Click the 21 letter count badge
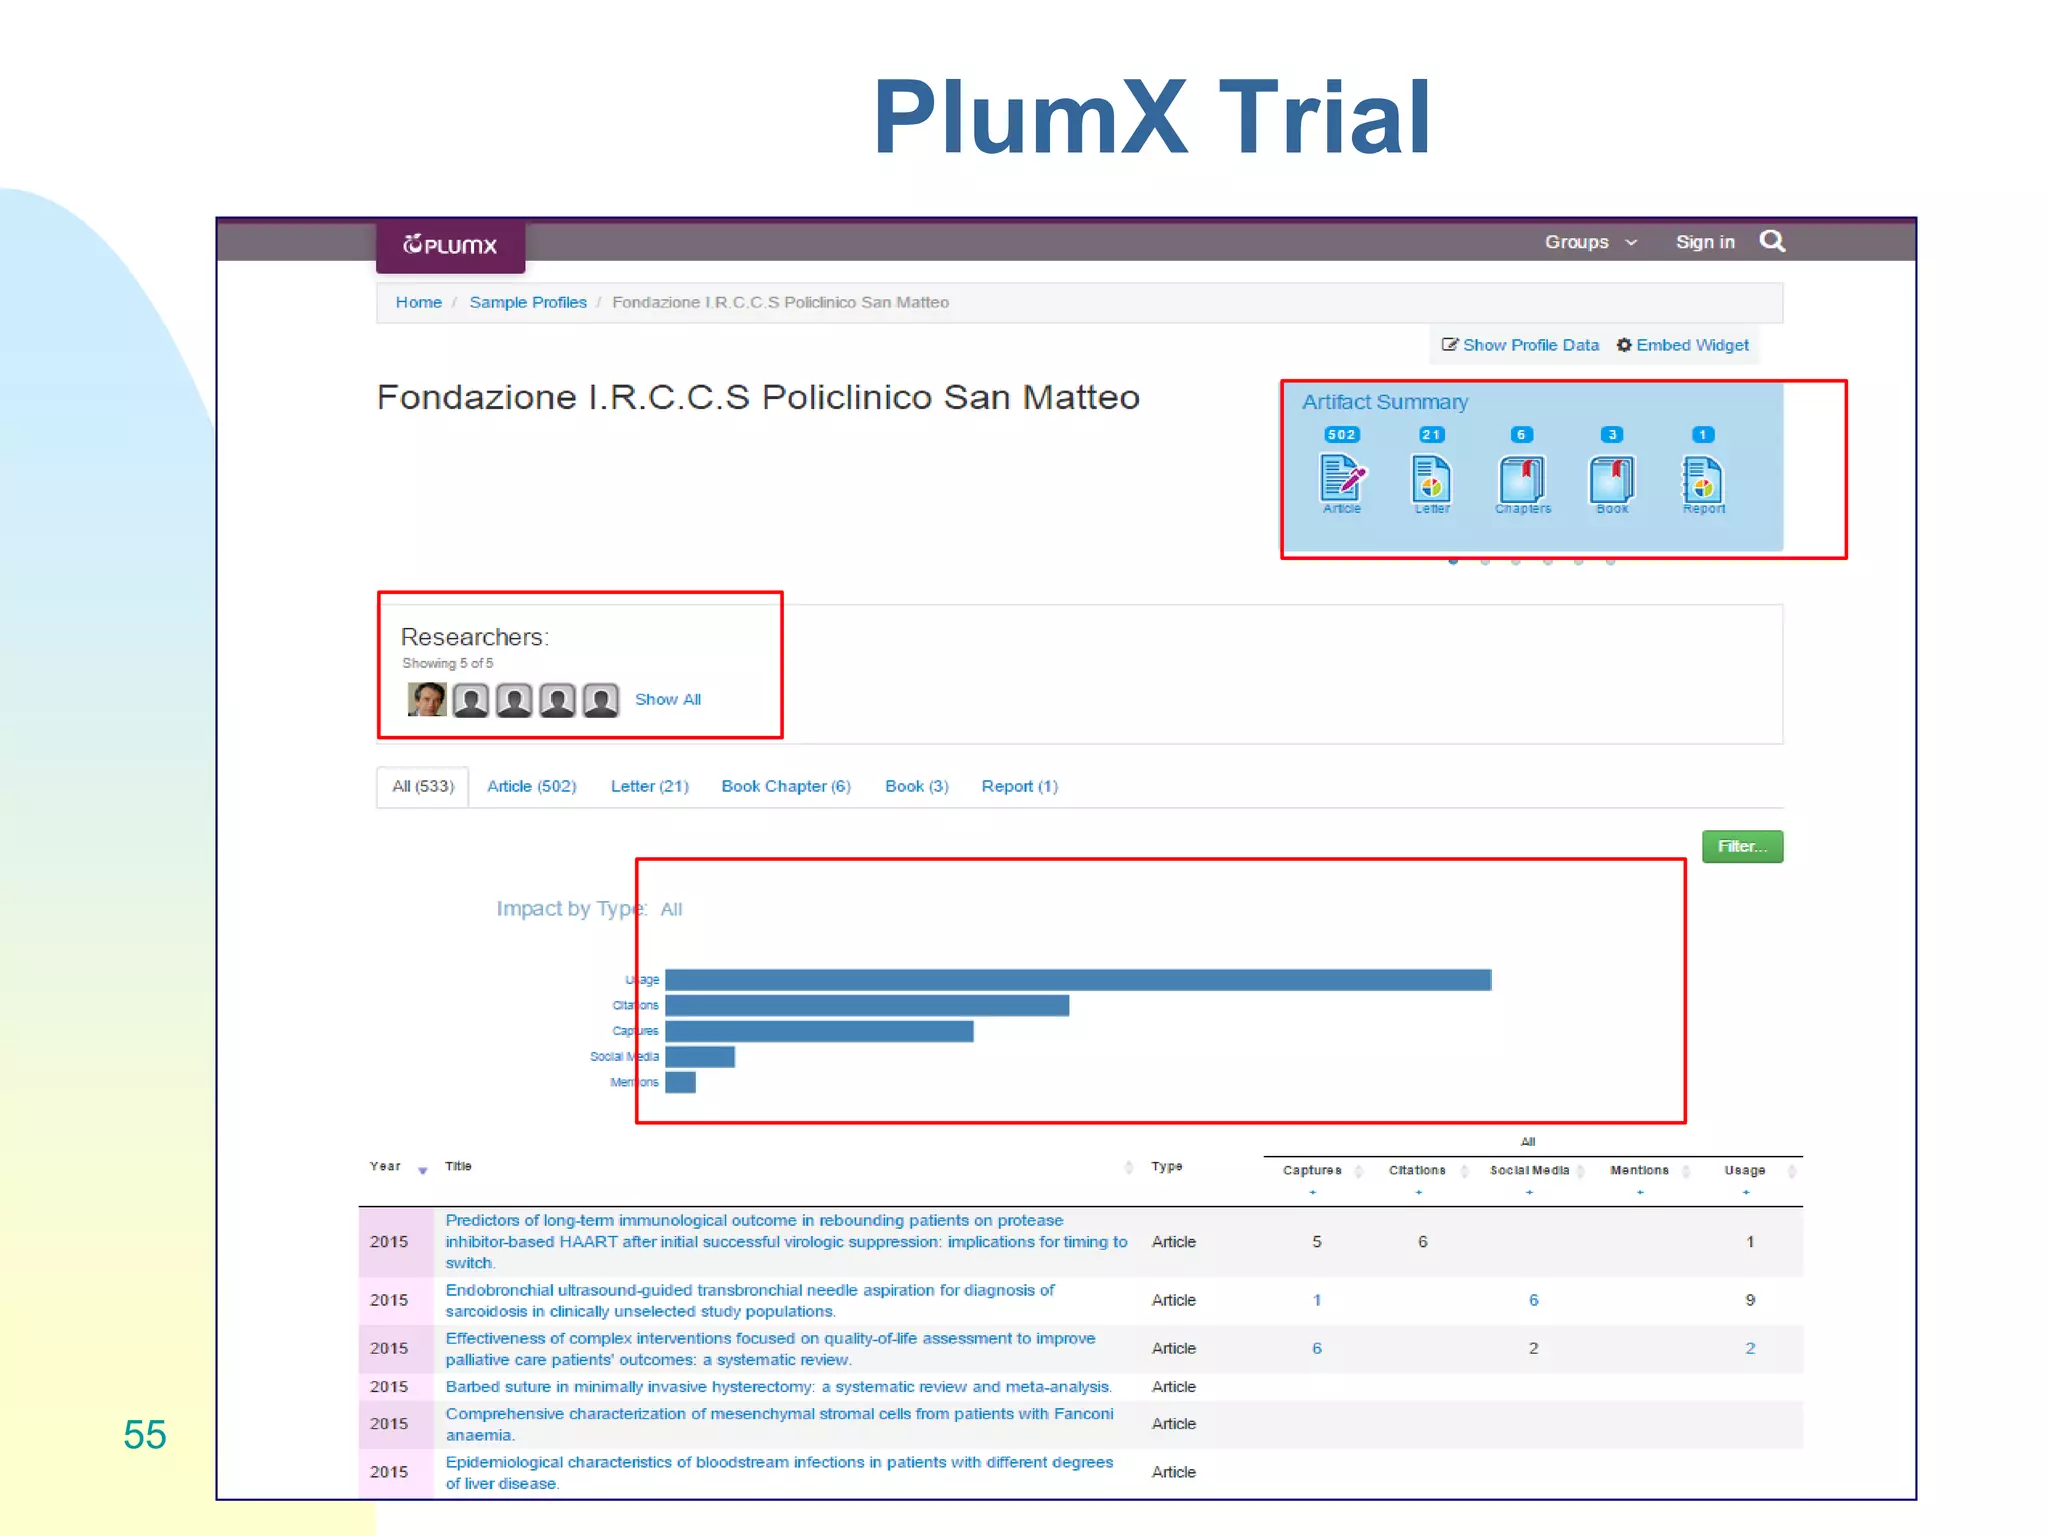The image size is (2048, 1536). point(1431,435)
